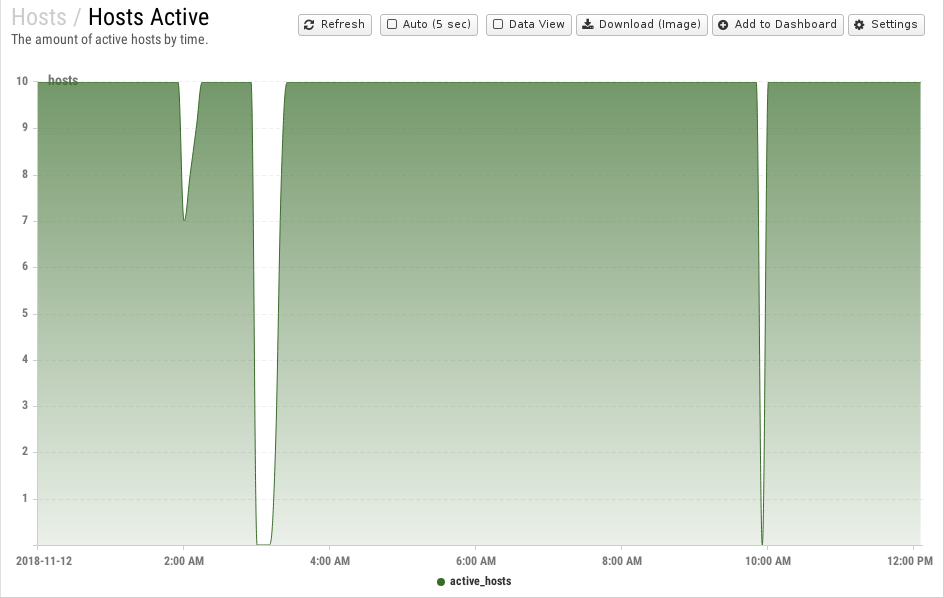Click the 2:00 AM x-axis label
944x598 pixels.
184,561
